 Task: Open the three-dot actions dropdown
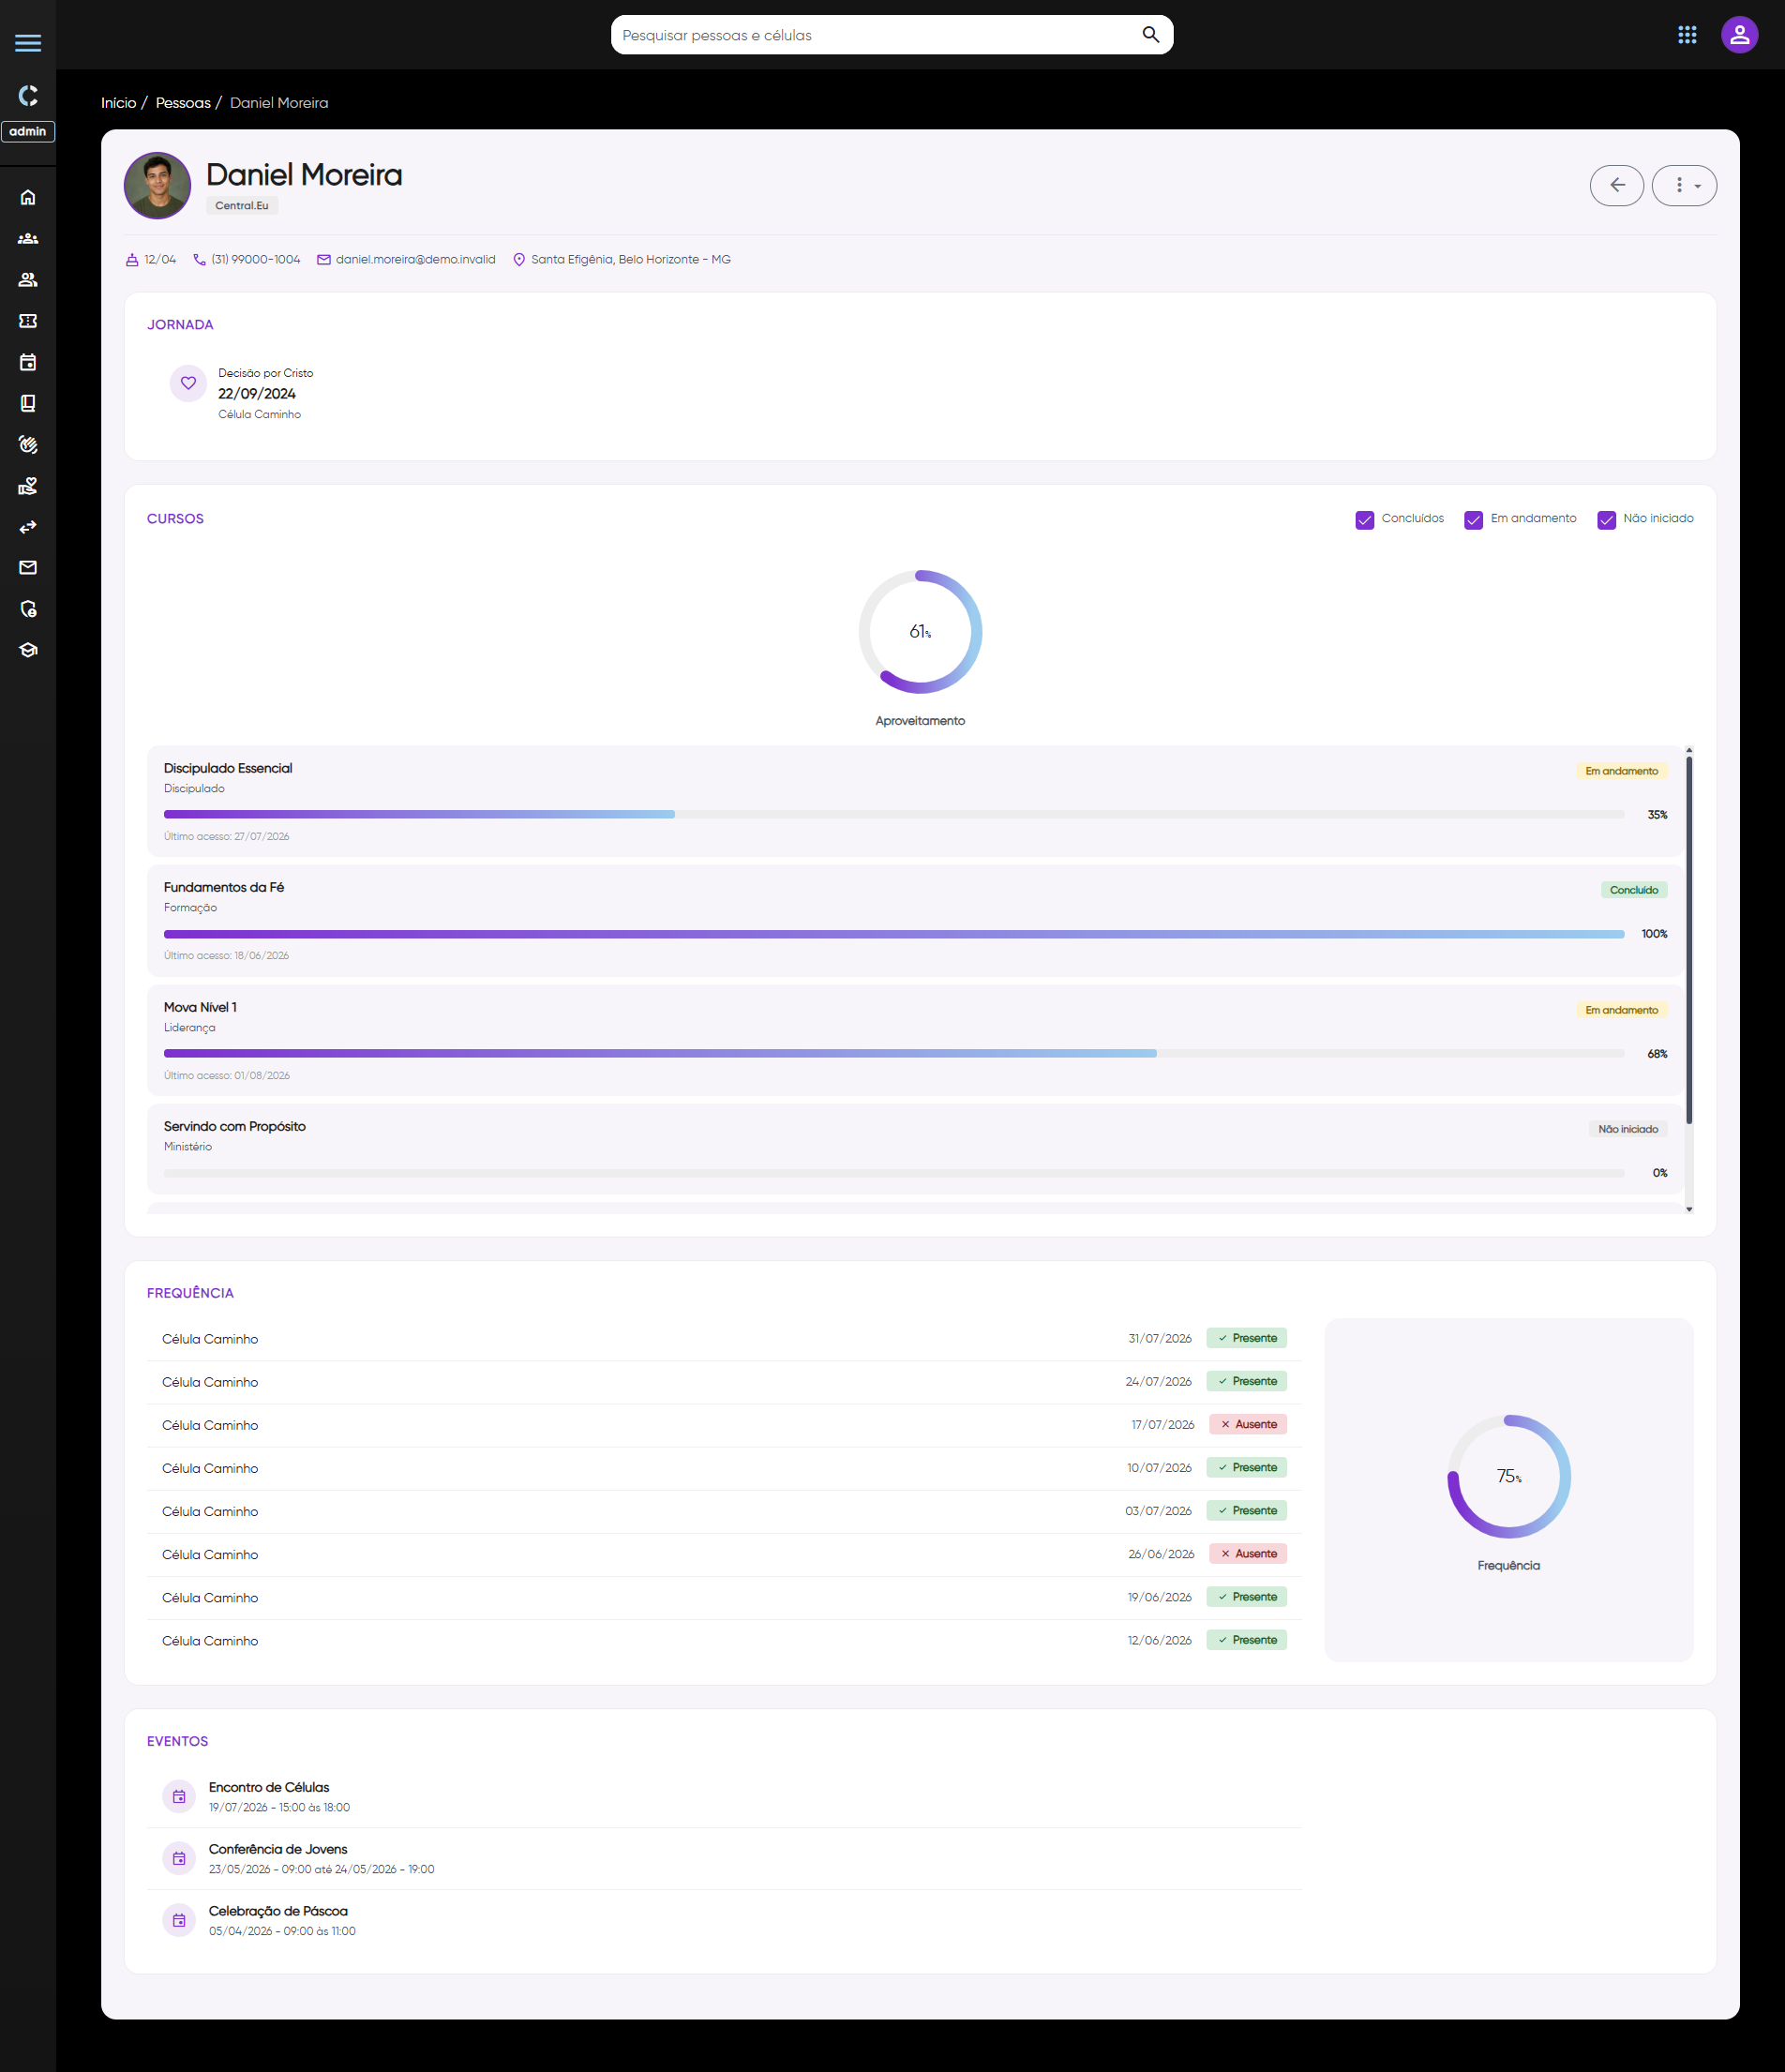click(1684, 185)
